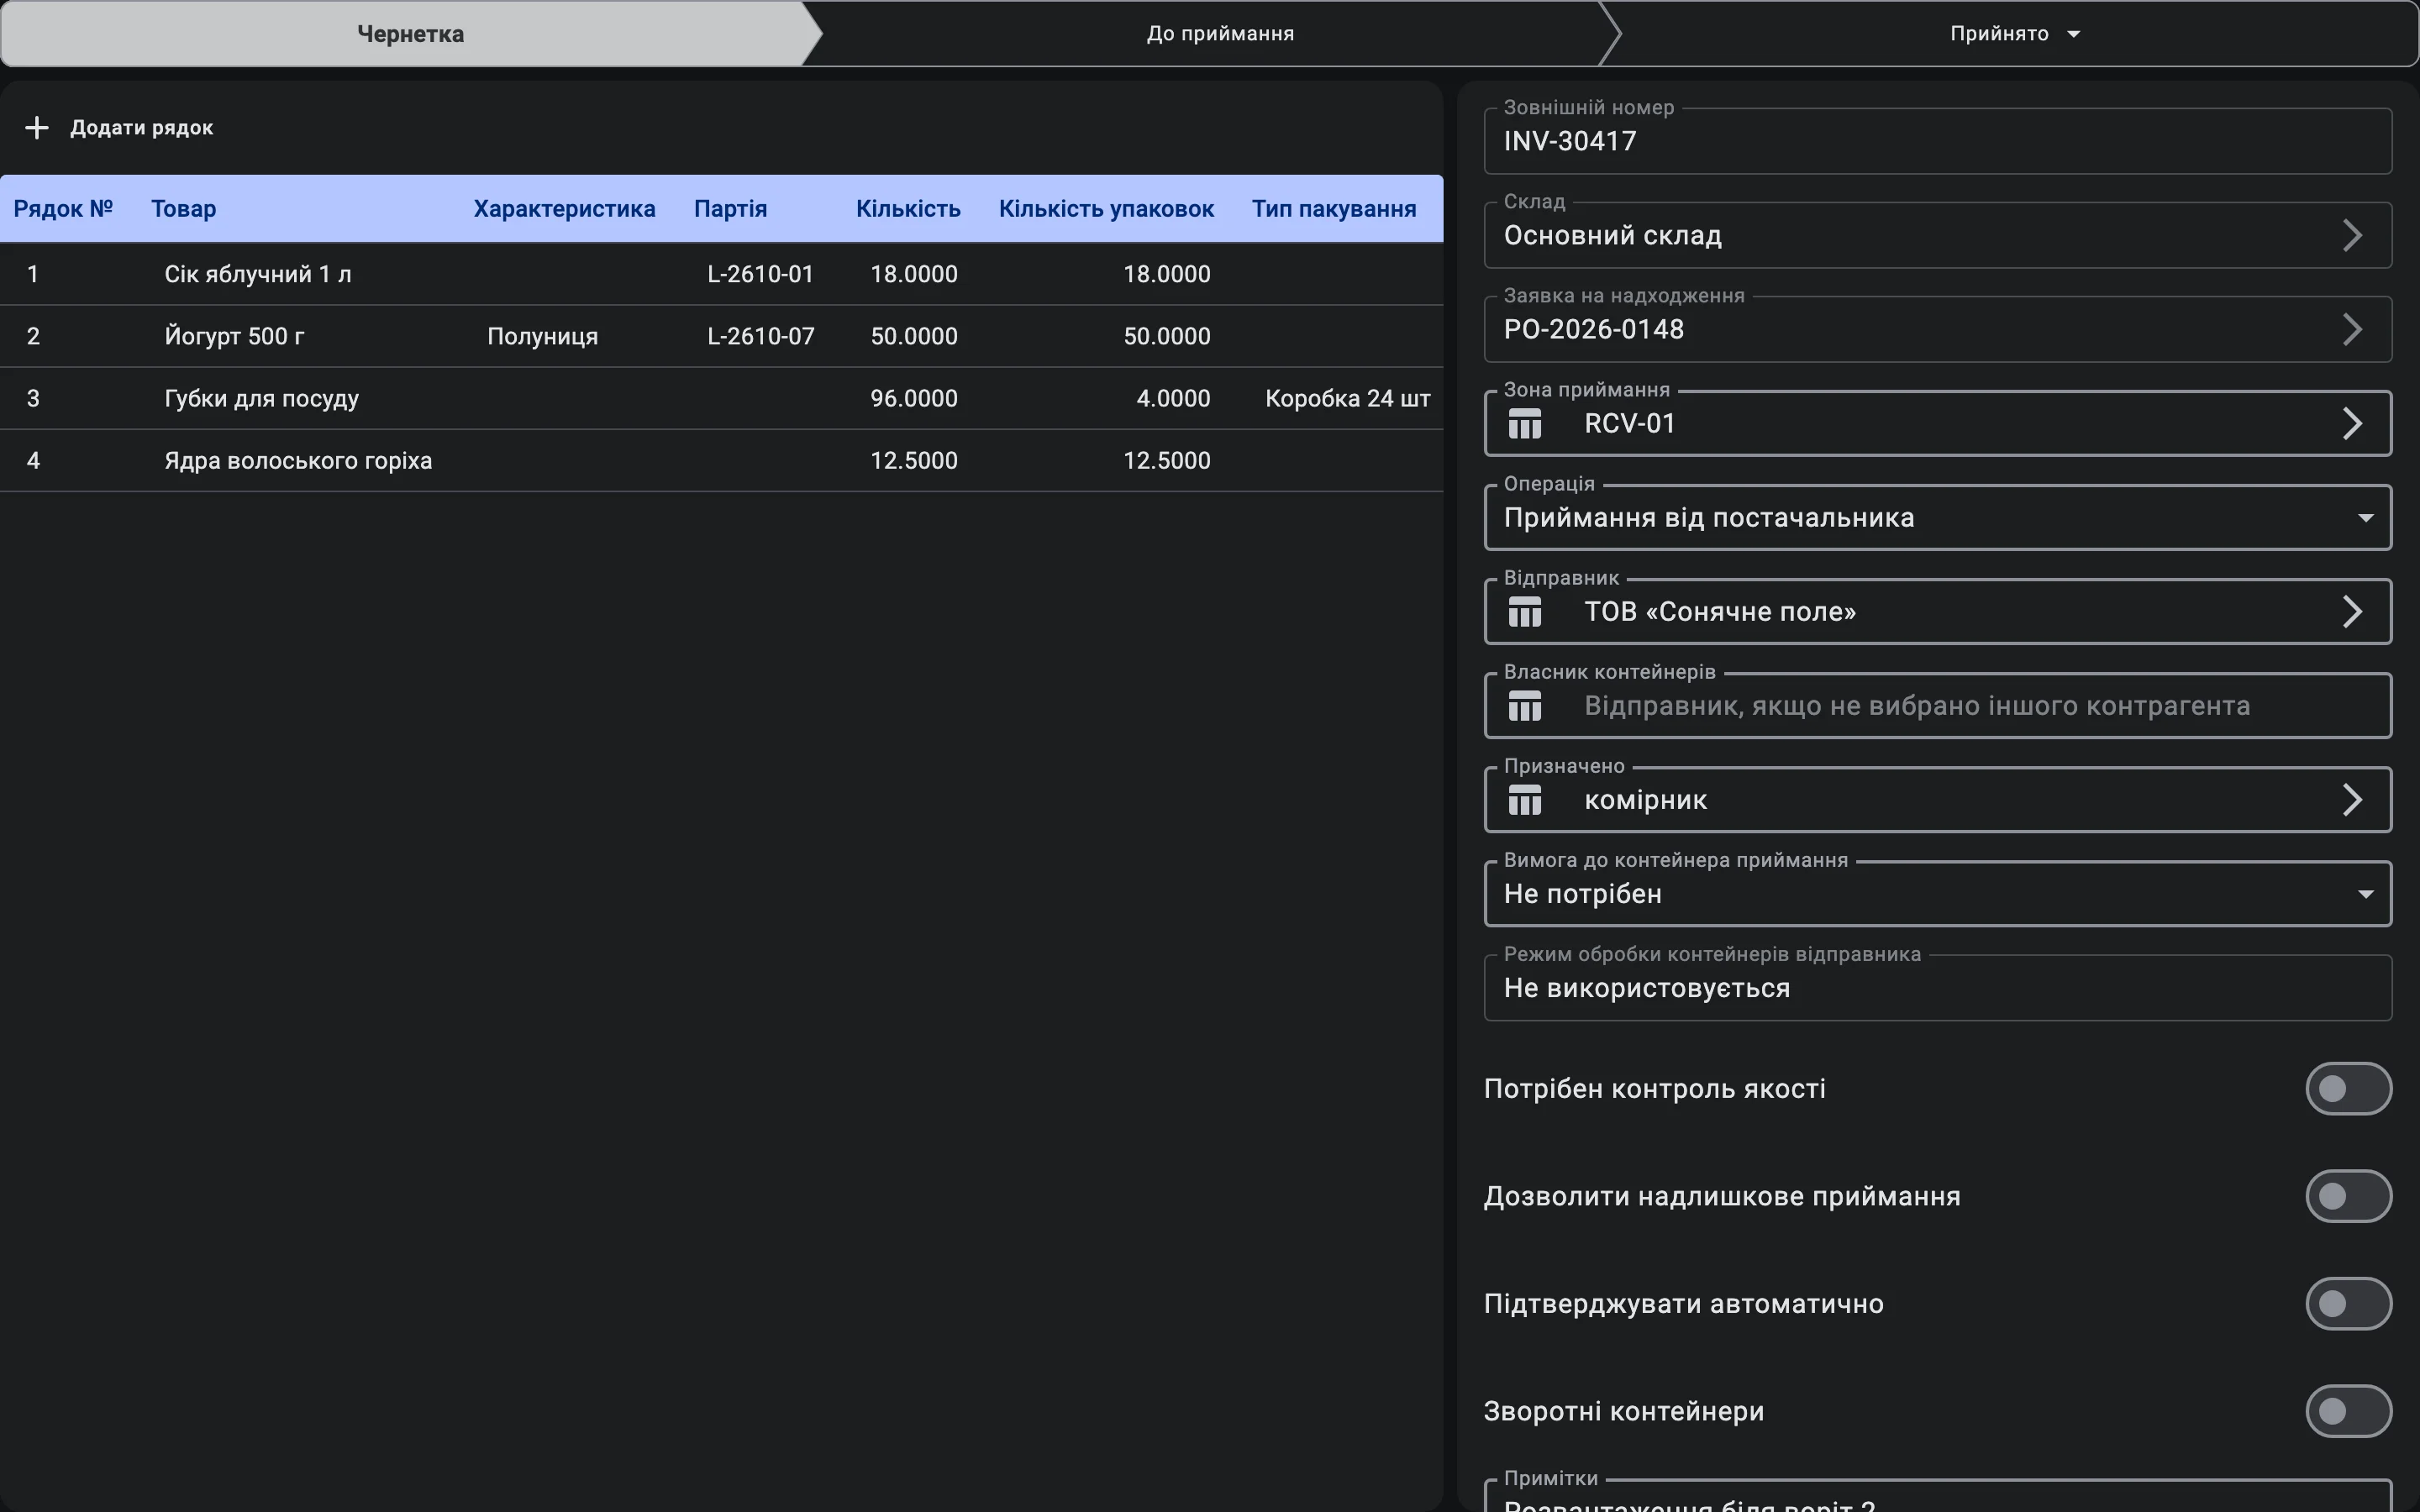Click package count cell 4.0000
The height and width of the screenshot is (1512, 2420).
(1173, 398)
